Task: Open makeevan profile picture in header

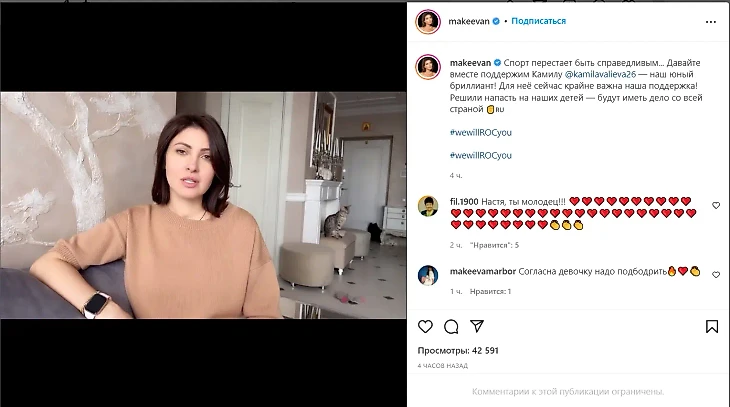Action: tap(428, 21)
